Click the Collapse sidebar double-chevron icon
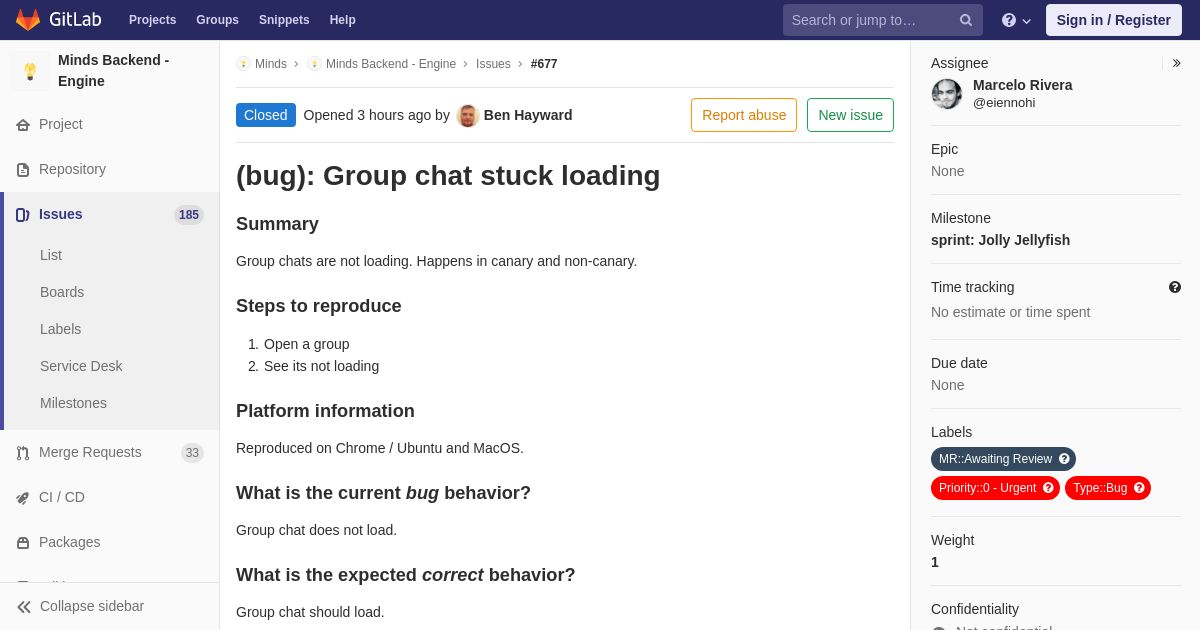 point(24,607)
